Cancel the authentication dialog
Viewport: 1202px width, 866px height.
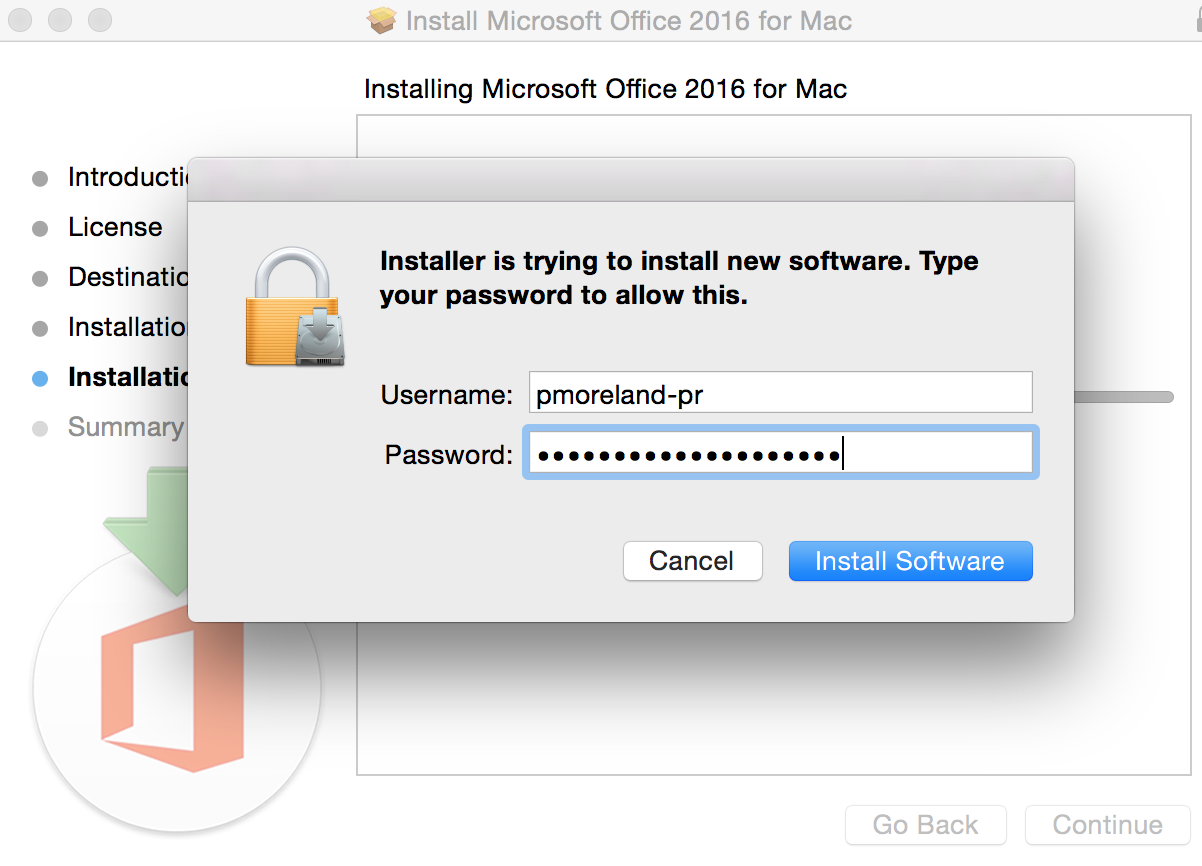tap(692, 561)
